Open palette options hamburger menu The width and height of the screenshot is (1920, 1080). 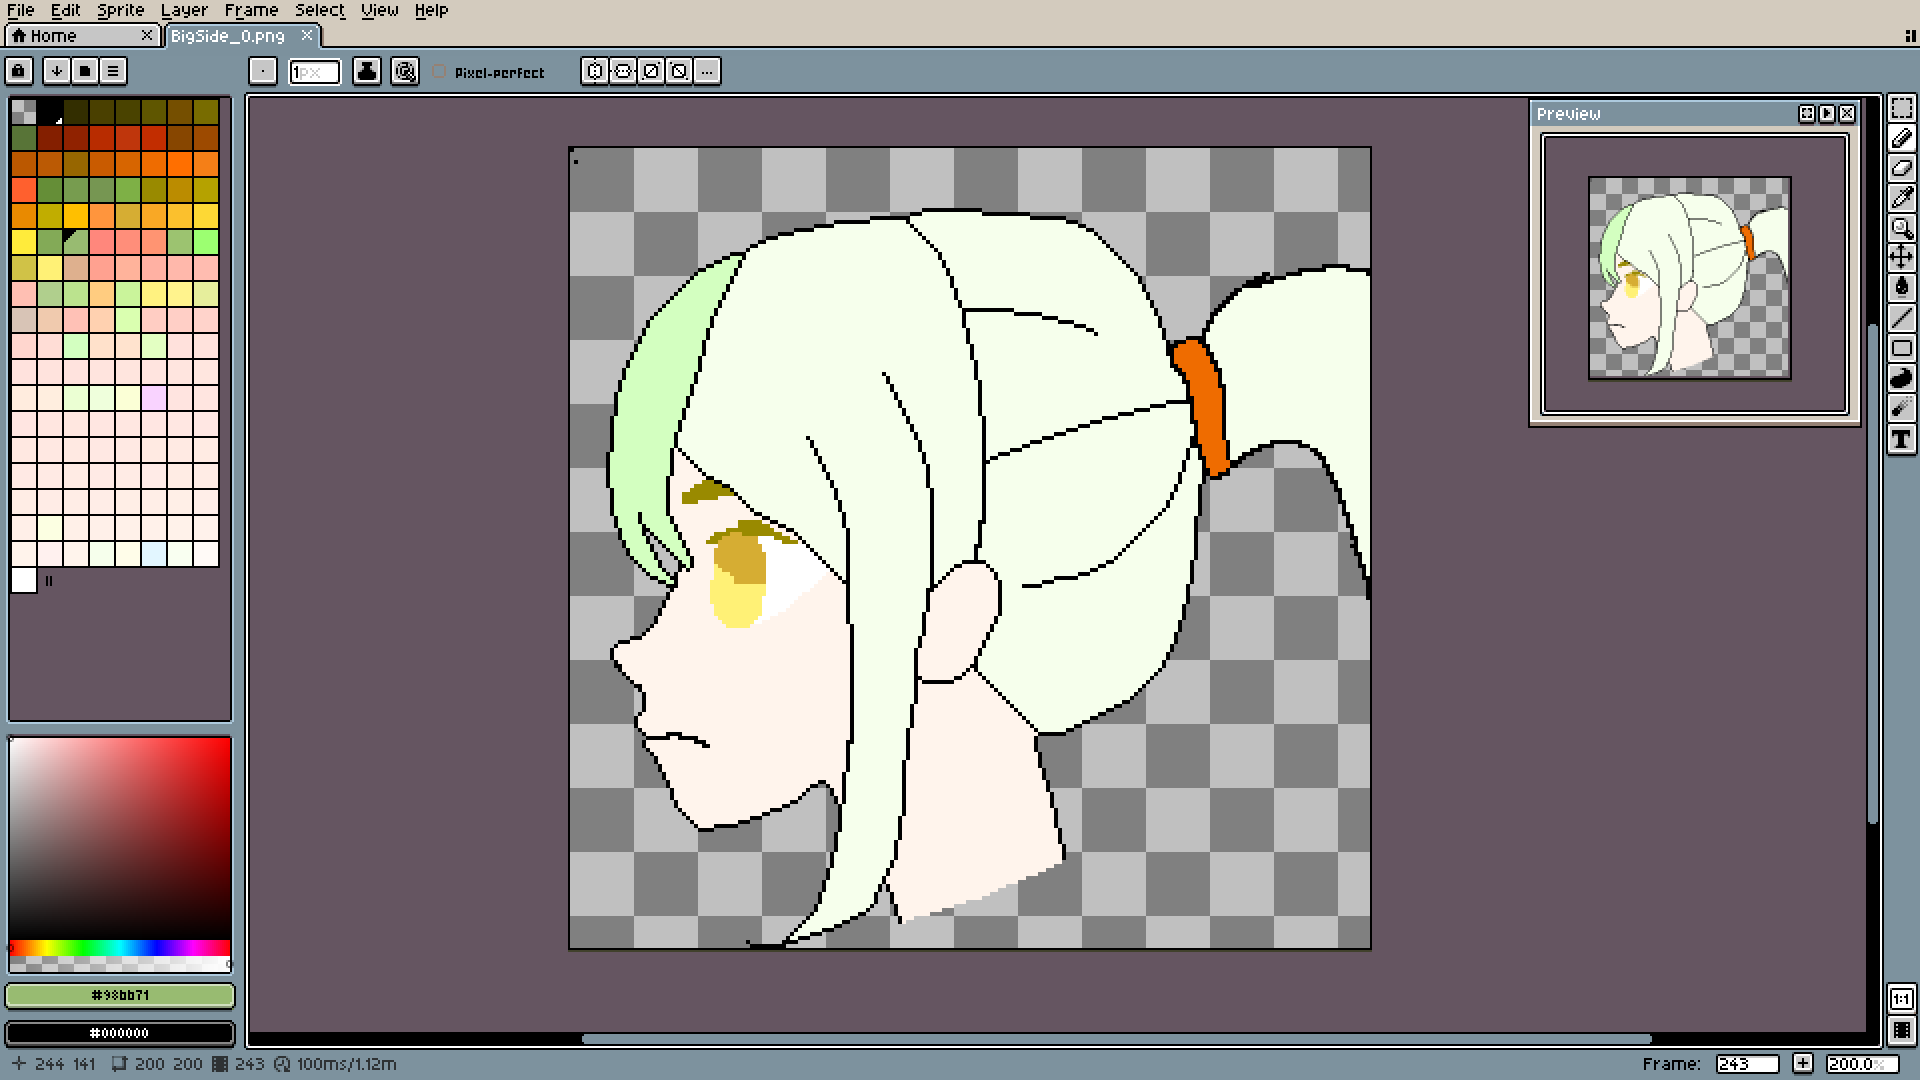point(113,71)
